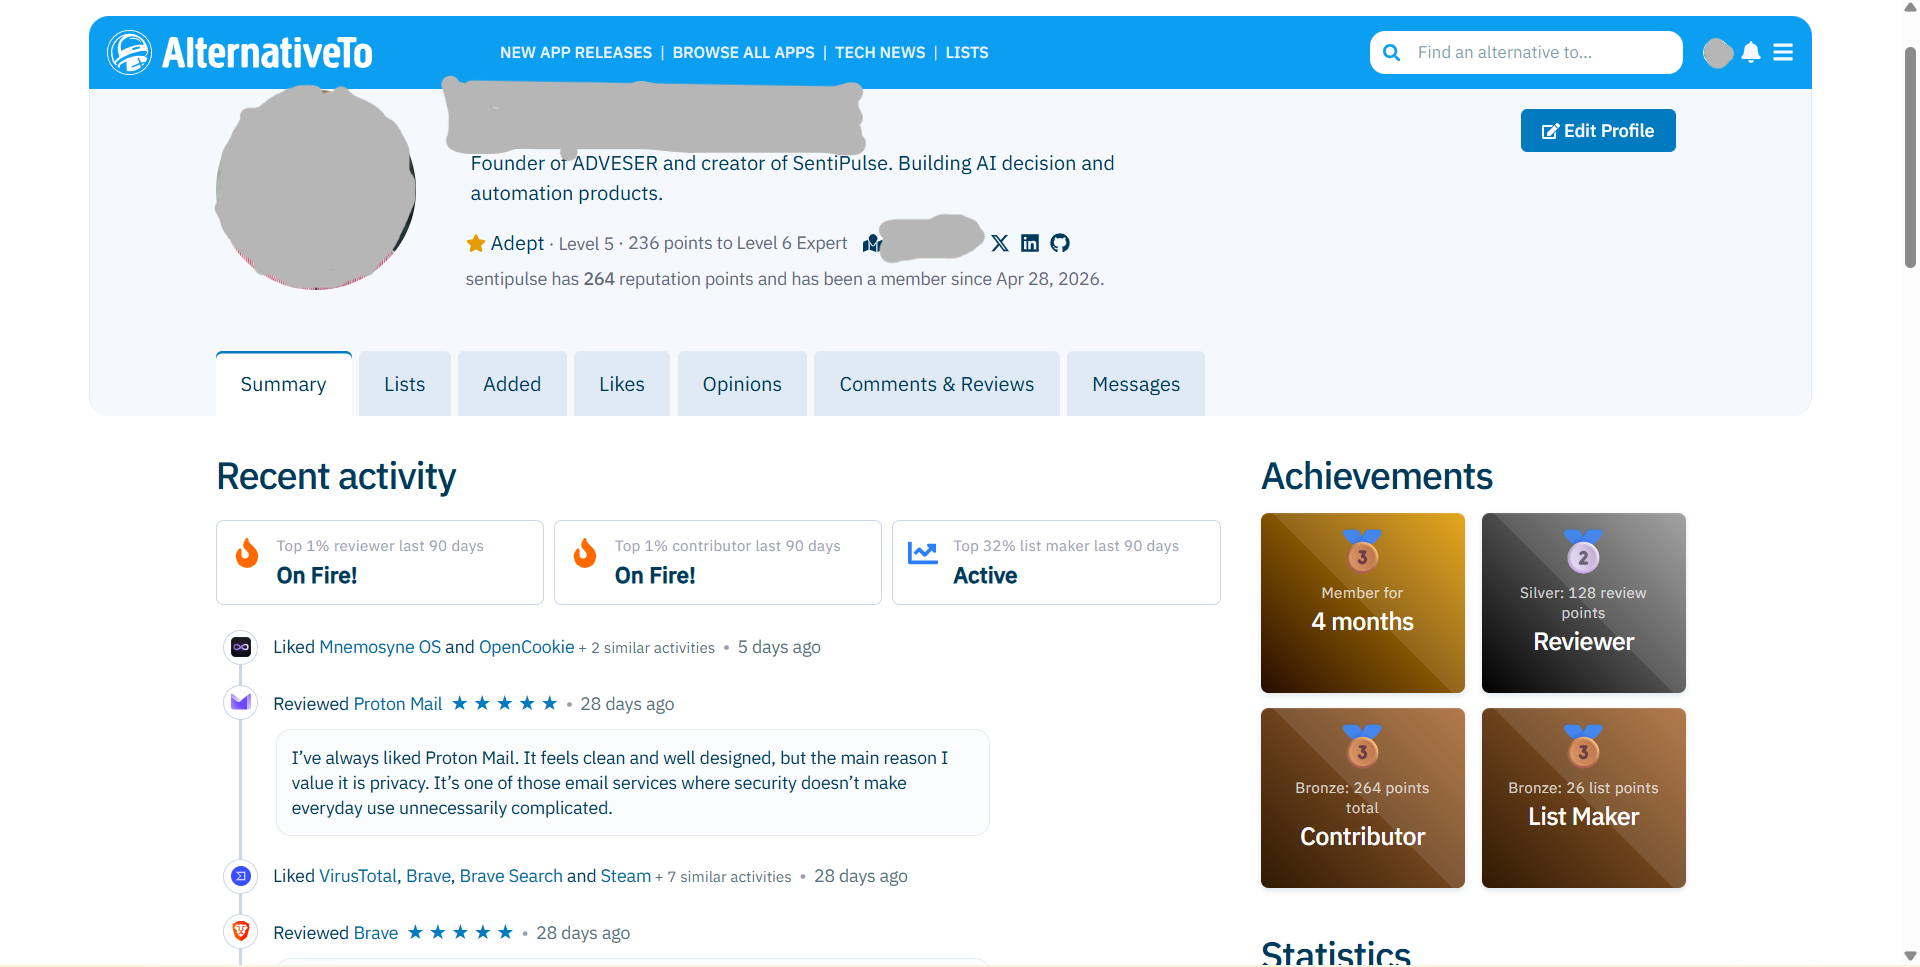Open the VirusTotal link
Screen dimensions: 1920x967
358,876
